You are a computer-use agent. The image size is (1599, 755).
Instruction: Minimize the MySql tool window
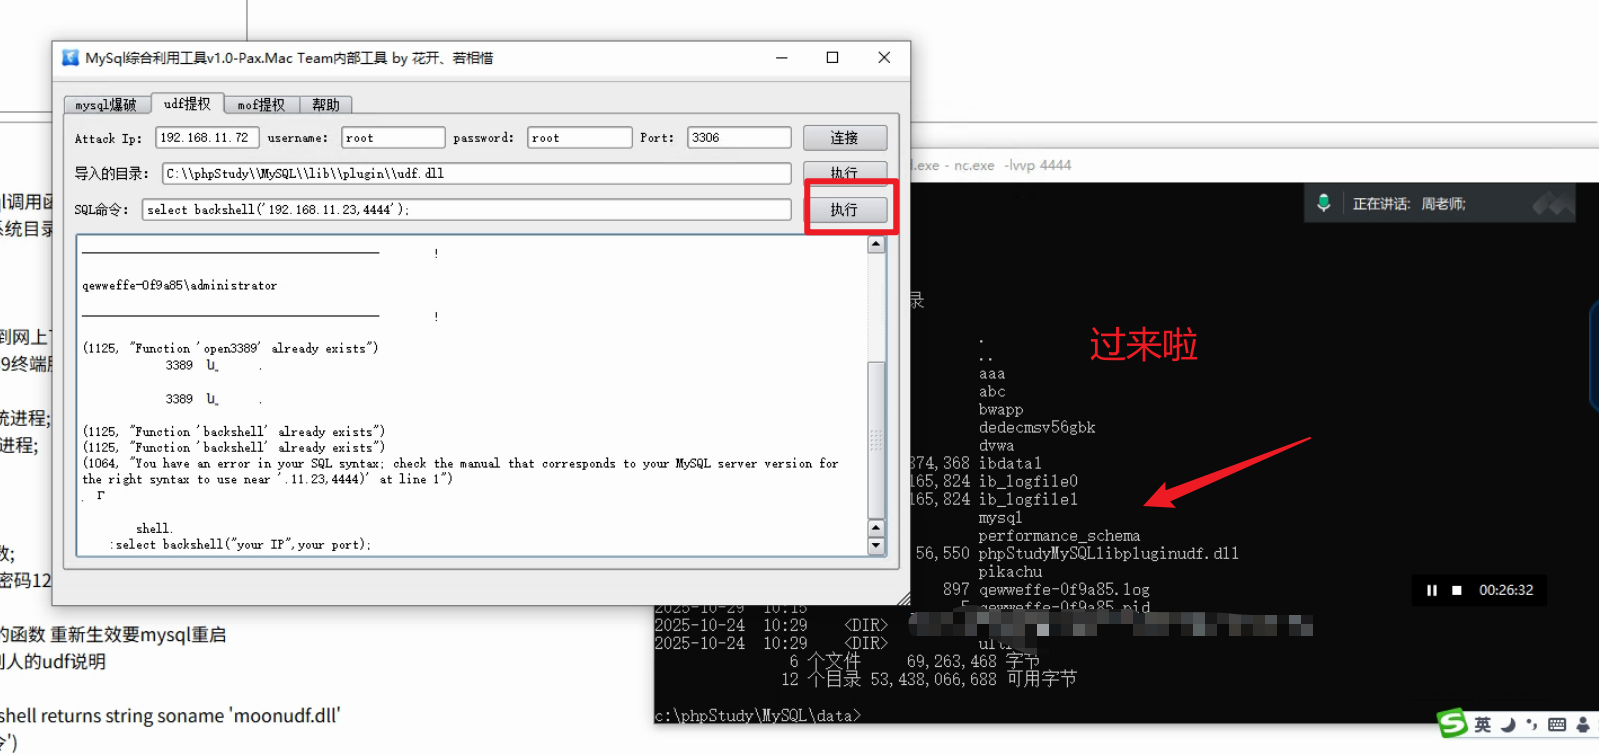pyautogui.click(x=782, y=58)
